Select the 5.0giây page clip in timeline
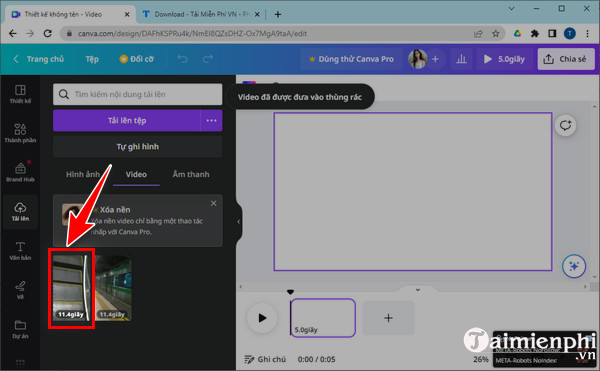 [x=323, y=318]
